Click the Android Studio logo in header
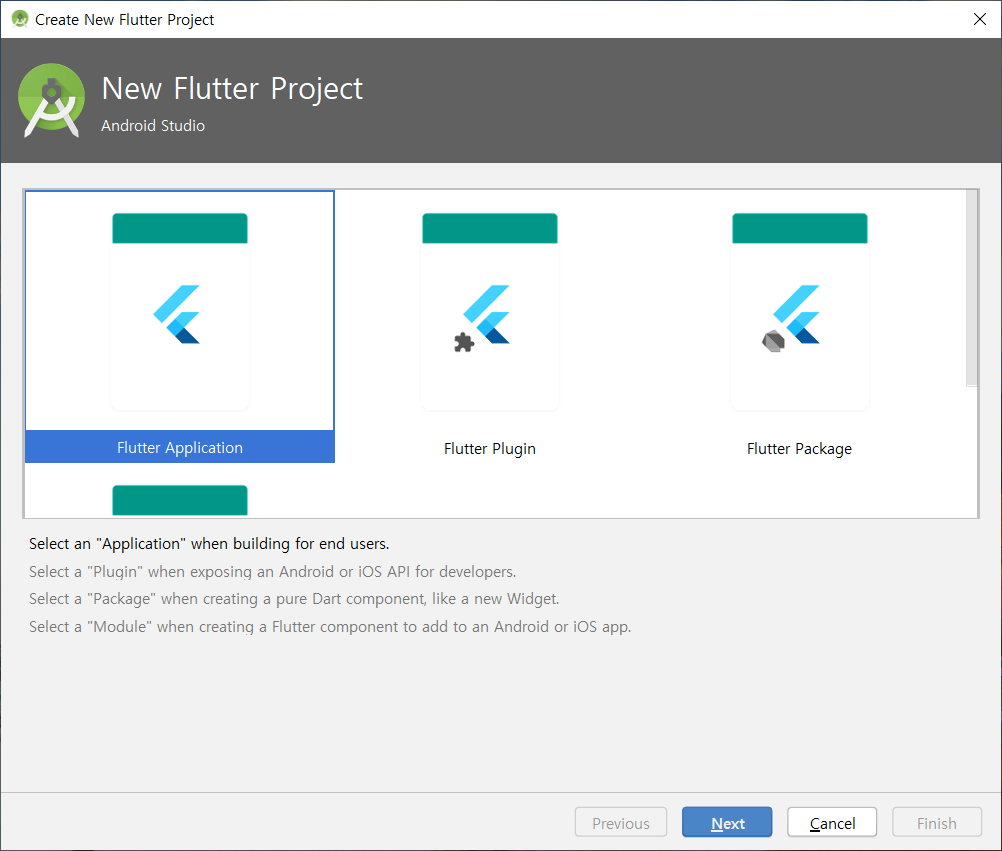Image resolution: width=1002 pixels, height=851 pixels. 51,100
